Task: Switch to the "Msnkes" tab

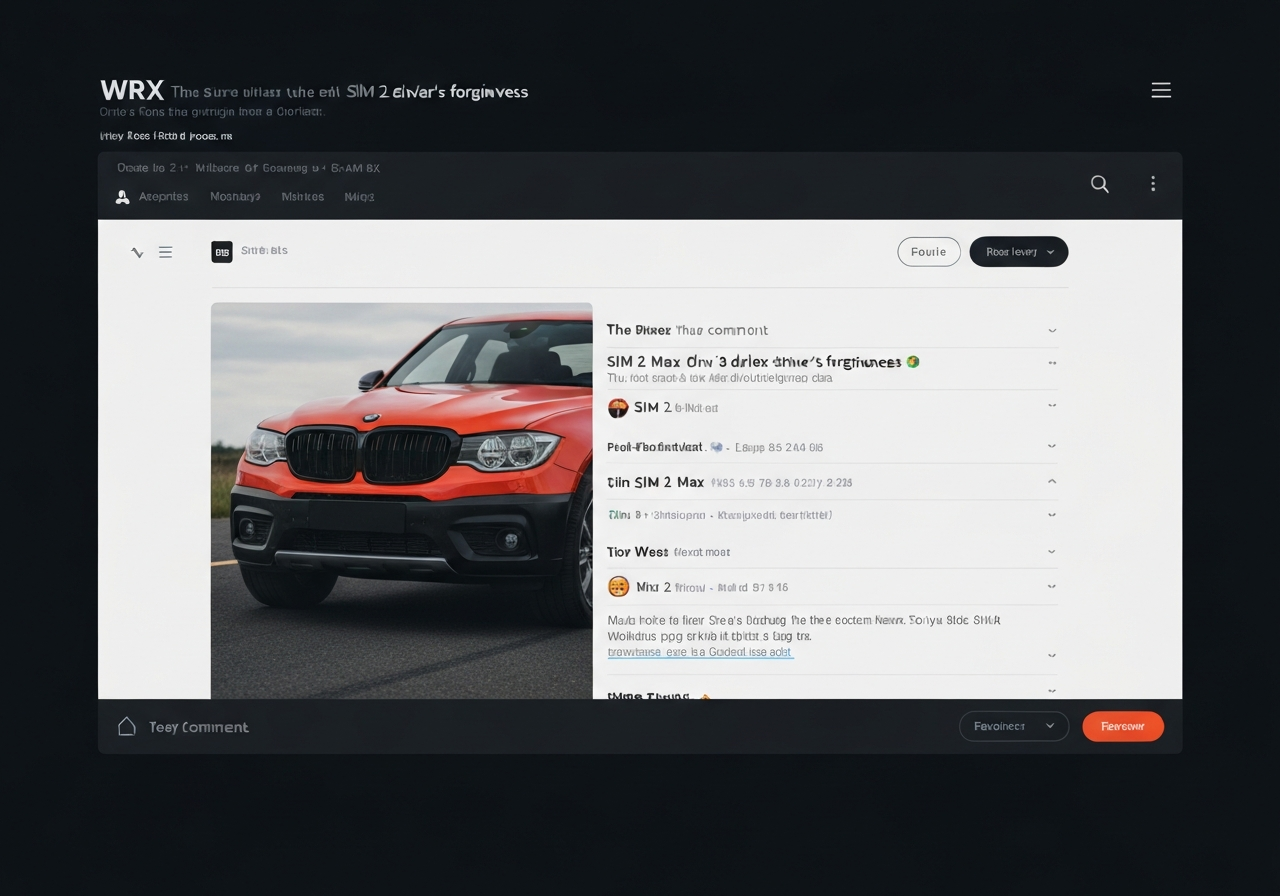Action: [303, 197]
